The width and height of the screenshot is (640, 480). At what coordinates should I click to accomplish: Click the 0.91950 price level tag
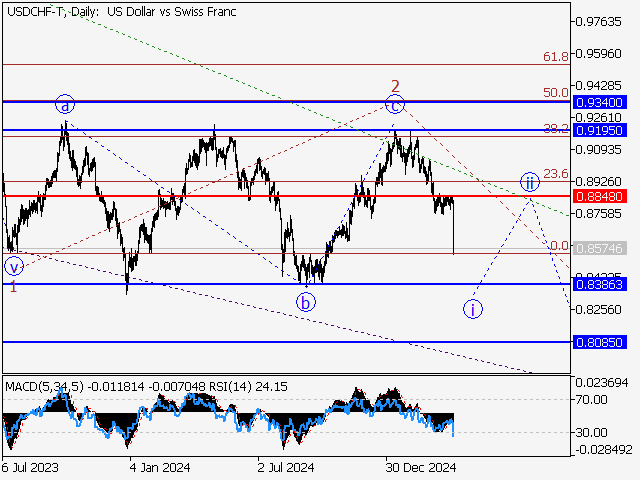pos(600,130)
